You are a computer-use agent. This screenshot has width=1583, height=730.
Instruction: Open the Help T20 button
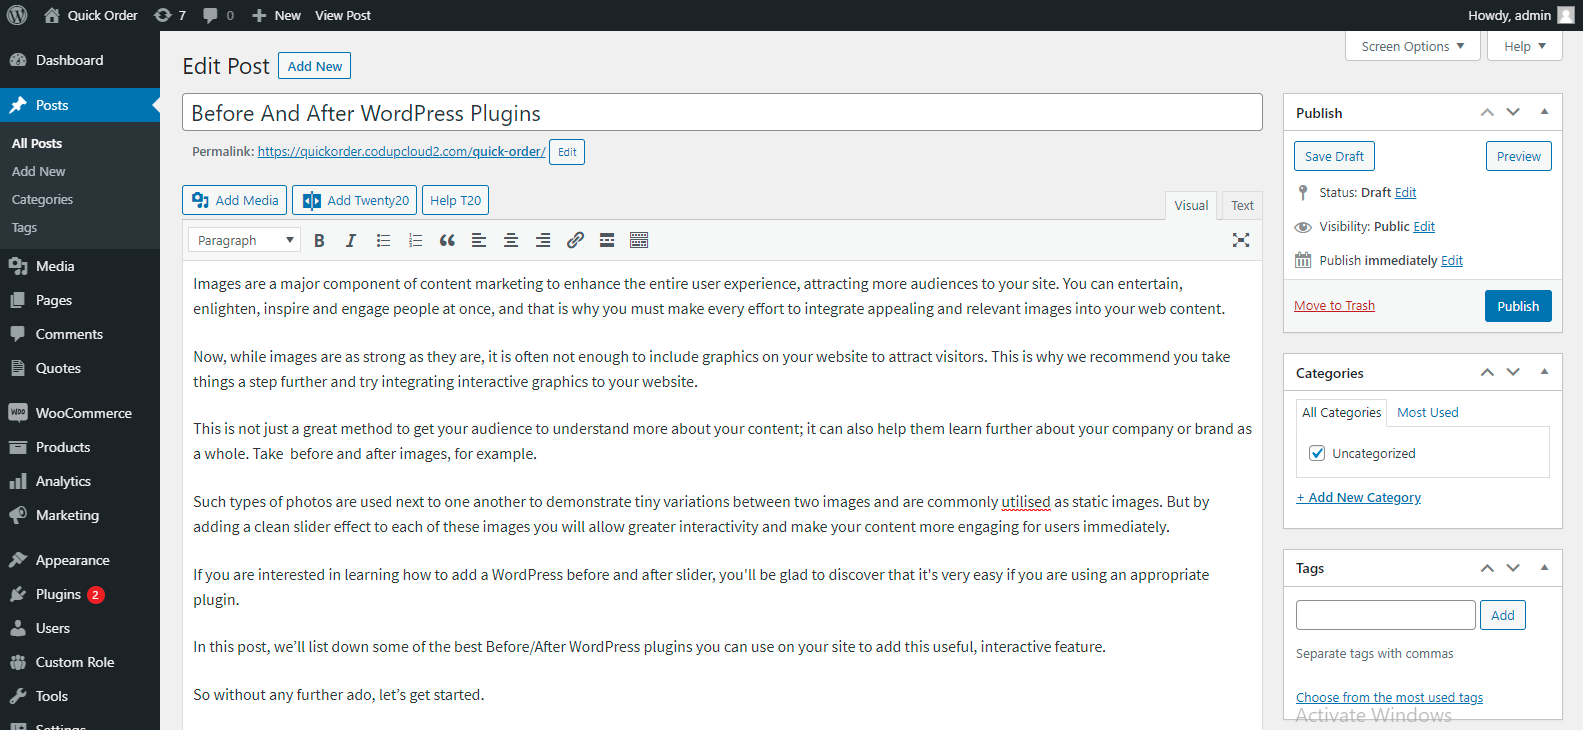455,200
